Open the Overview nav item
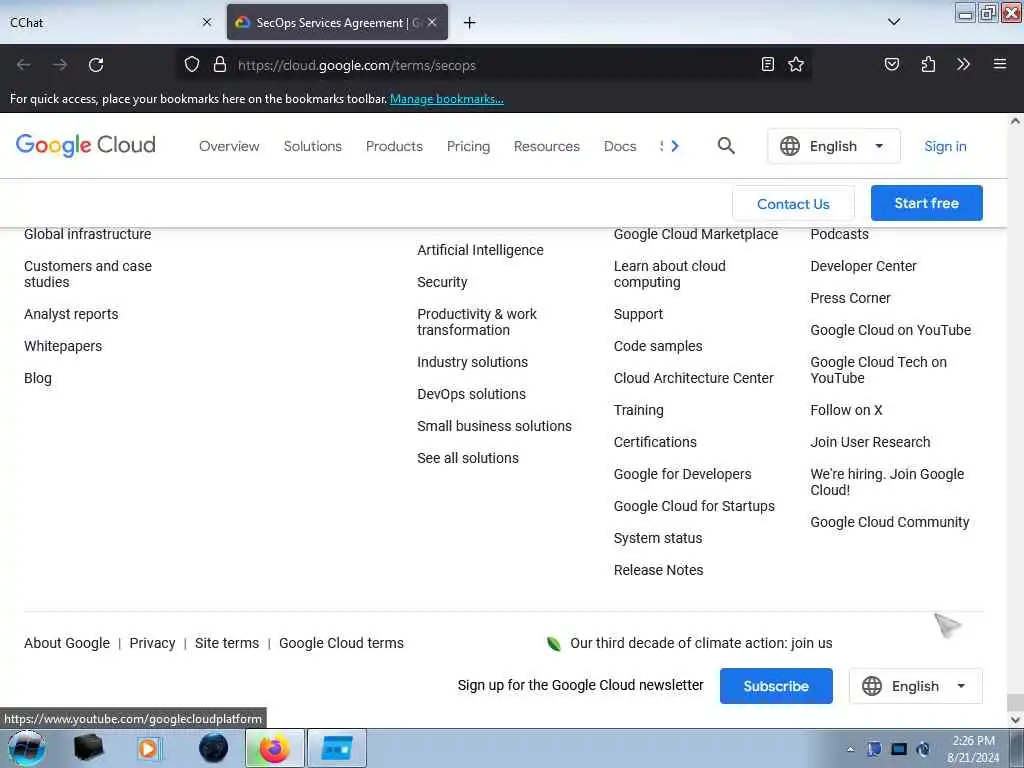Viewport: 1024px width, 768px height. [x=229, y=146]
